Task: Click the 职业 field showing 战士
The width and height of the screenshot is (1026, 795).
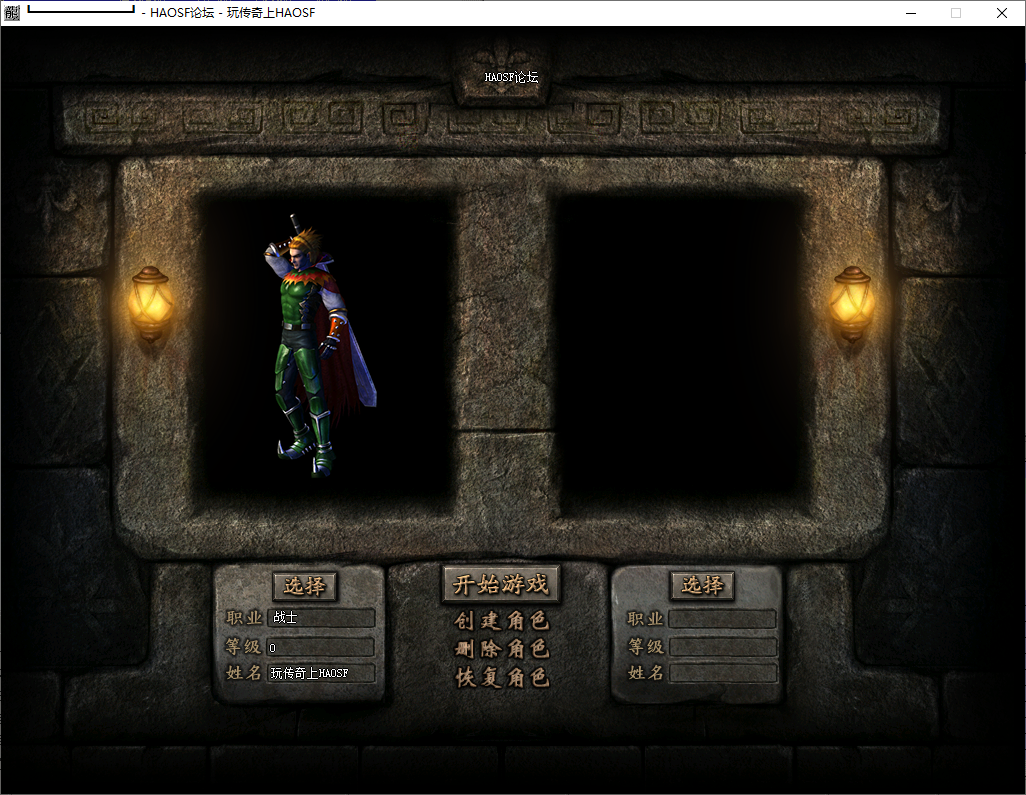Action: (320, 619)
